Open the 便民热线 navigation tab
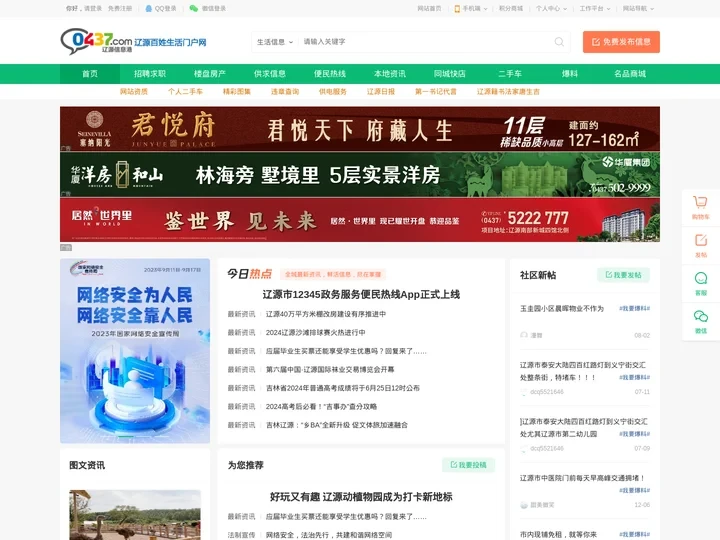Viewport: 720px width, 540px height. (x=330, y=74)
